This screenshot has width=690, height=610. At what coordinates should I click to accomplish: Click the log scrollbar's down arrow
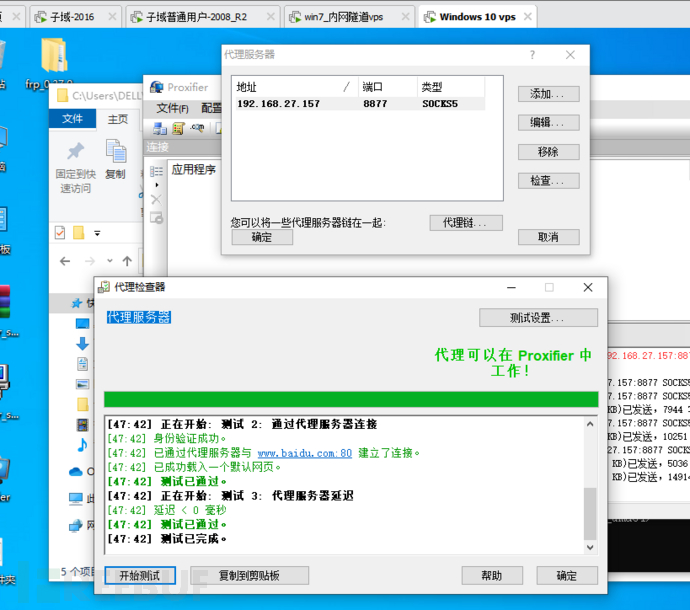click(590, 547)
